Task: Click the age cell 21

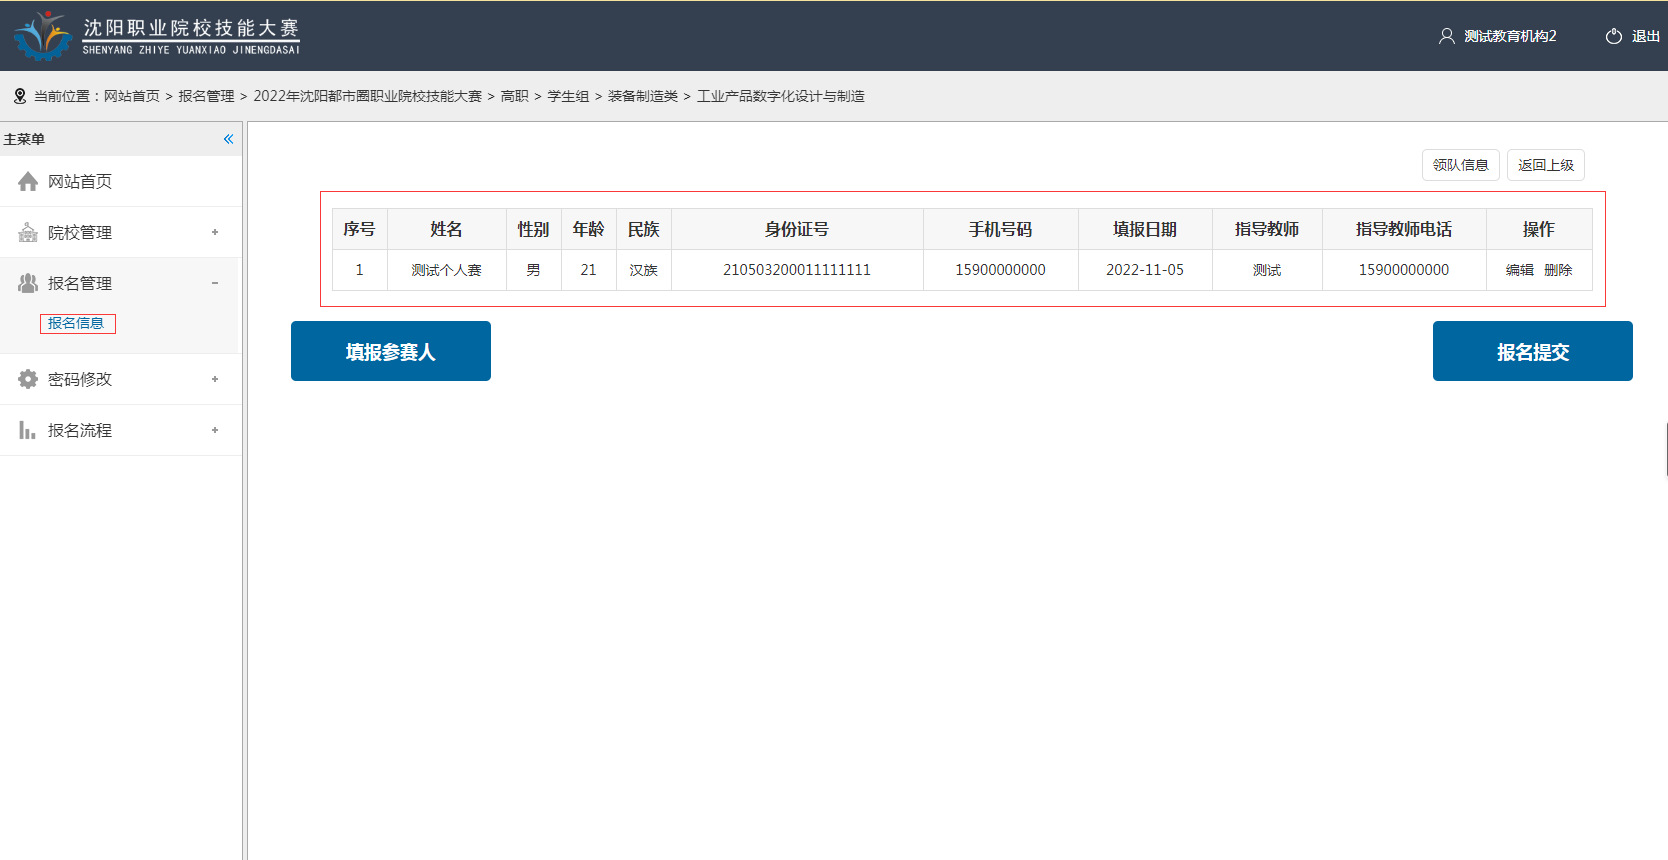Action: point(588,270)
